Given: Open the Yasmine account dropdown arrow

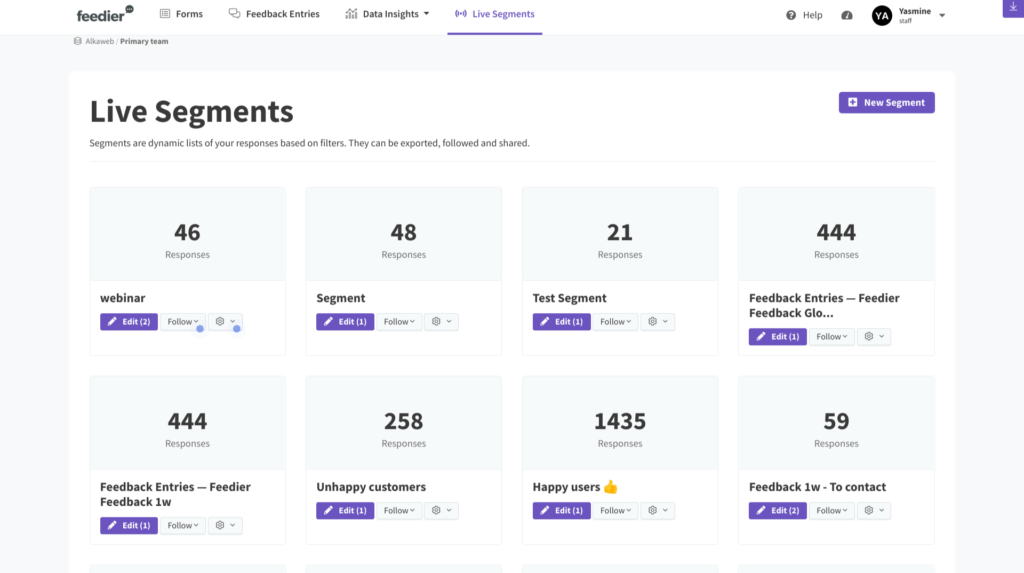Looking at the screenshot, I should pos(942,15).
